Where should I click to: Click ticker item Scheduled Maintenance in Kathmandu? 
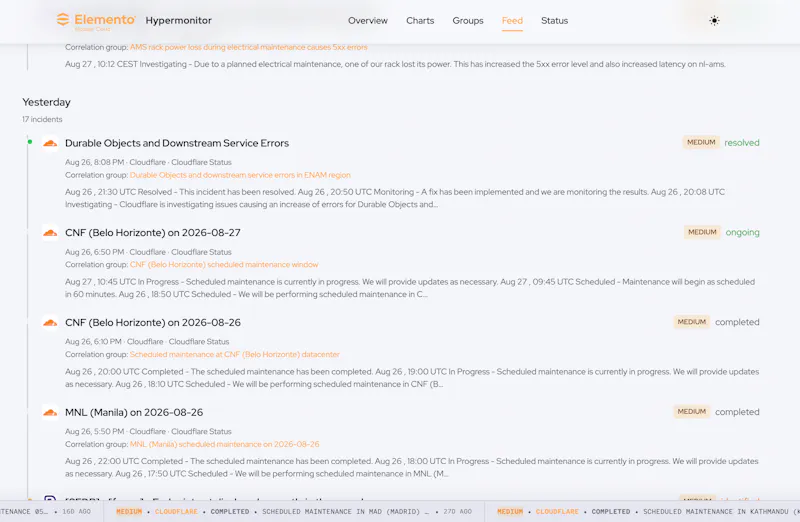[x=643, y=511]
